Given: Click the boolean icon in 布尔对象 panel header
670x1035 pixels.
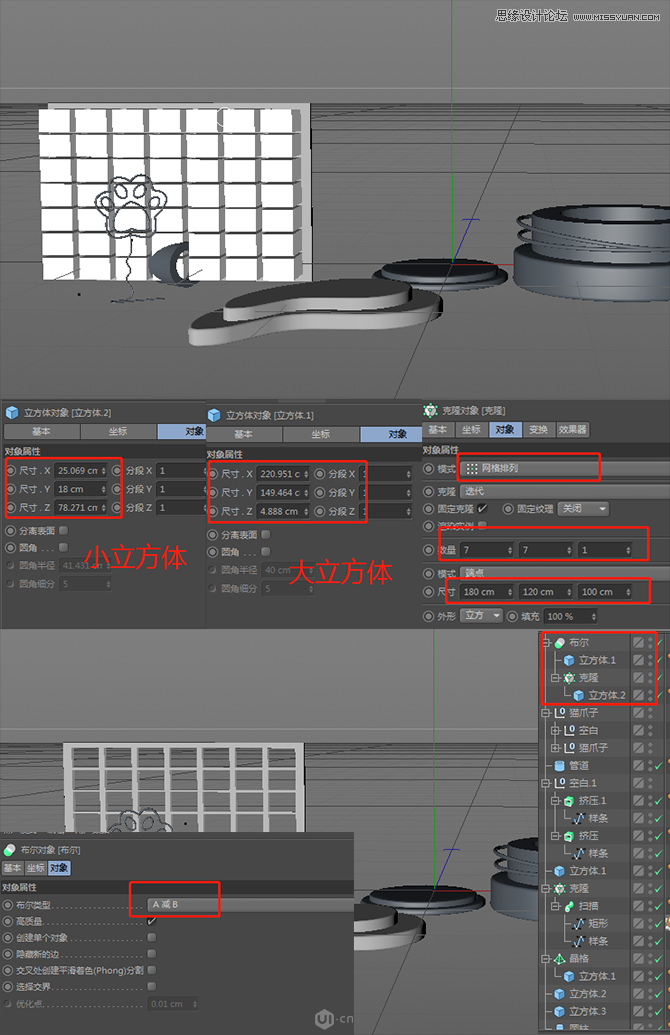Looking at the screenshot, I should 9,850.
